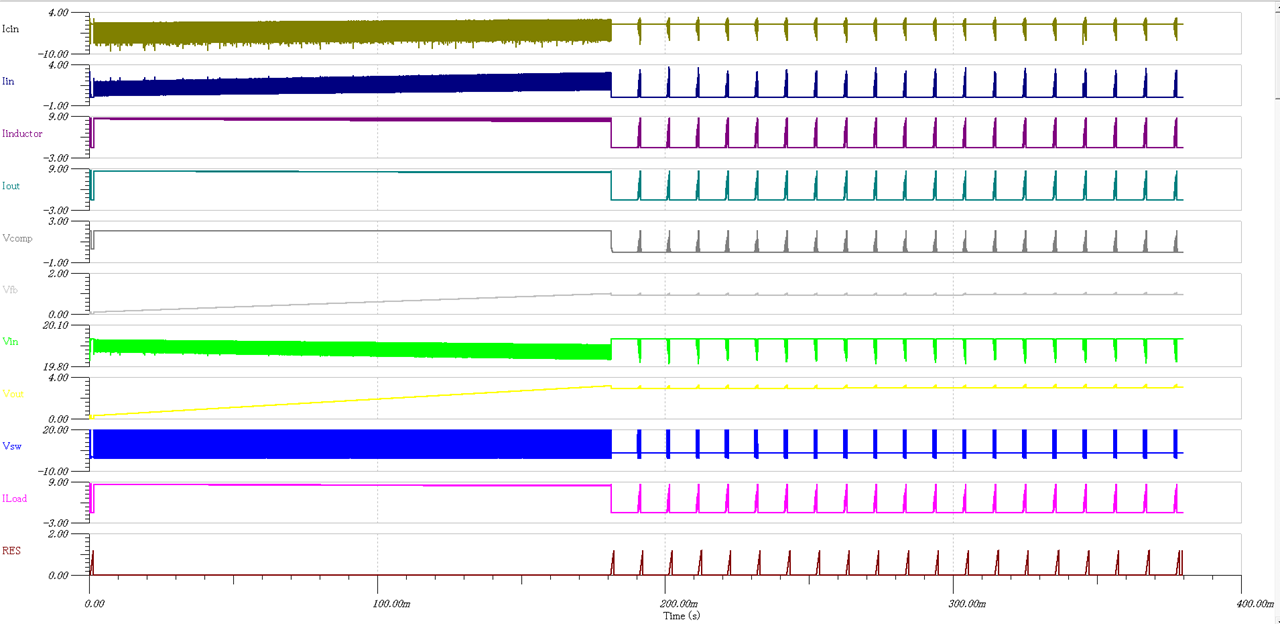Select the Vcomp trace label
The width and height of the screenshot is (1280, 624).
[x=18, y=238]
